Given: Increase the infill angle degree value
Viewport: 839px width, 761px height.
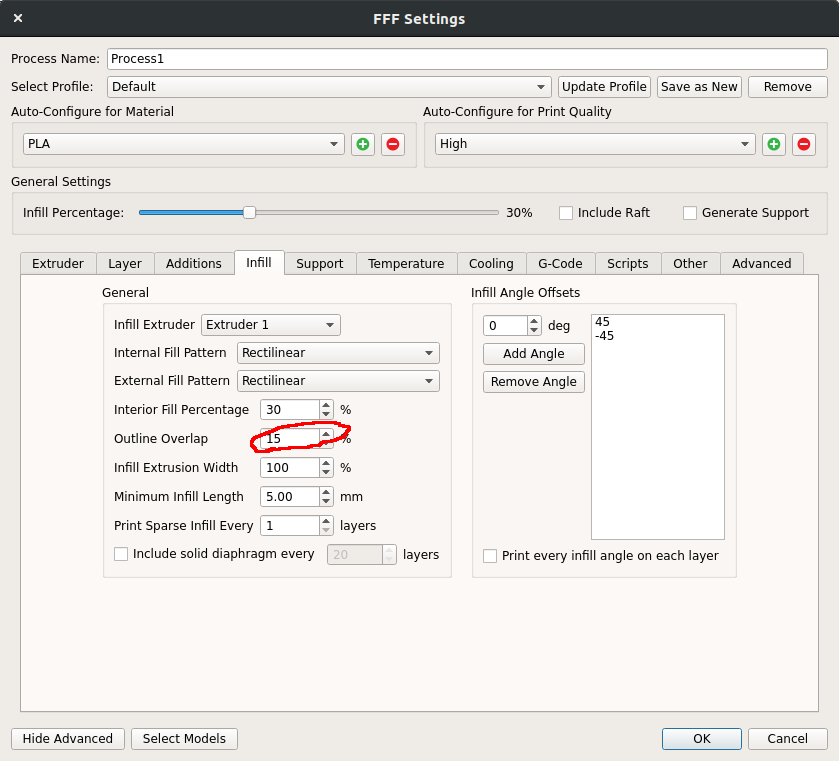Looking at the screenshot, I should point(534,321).
